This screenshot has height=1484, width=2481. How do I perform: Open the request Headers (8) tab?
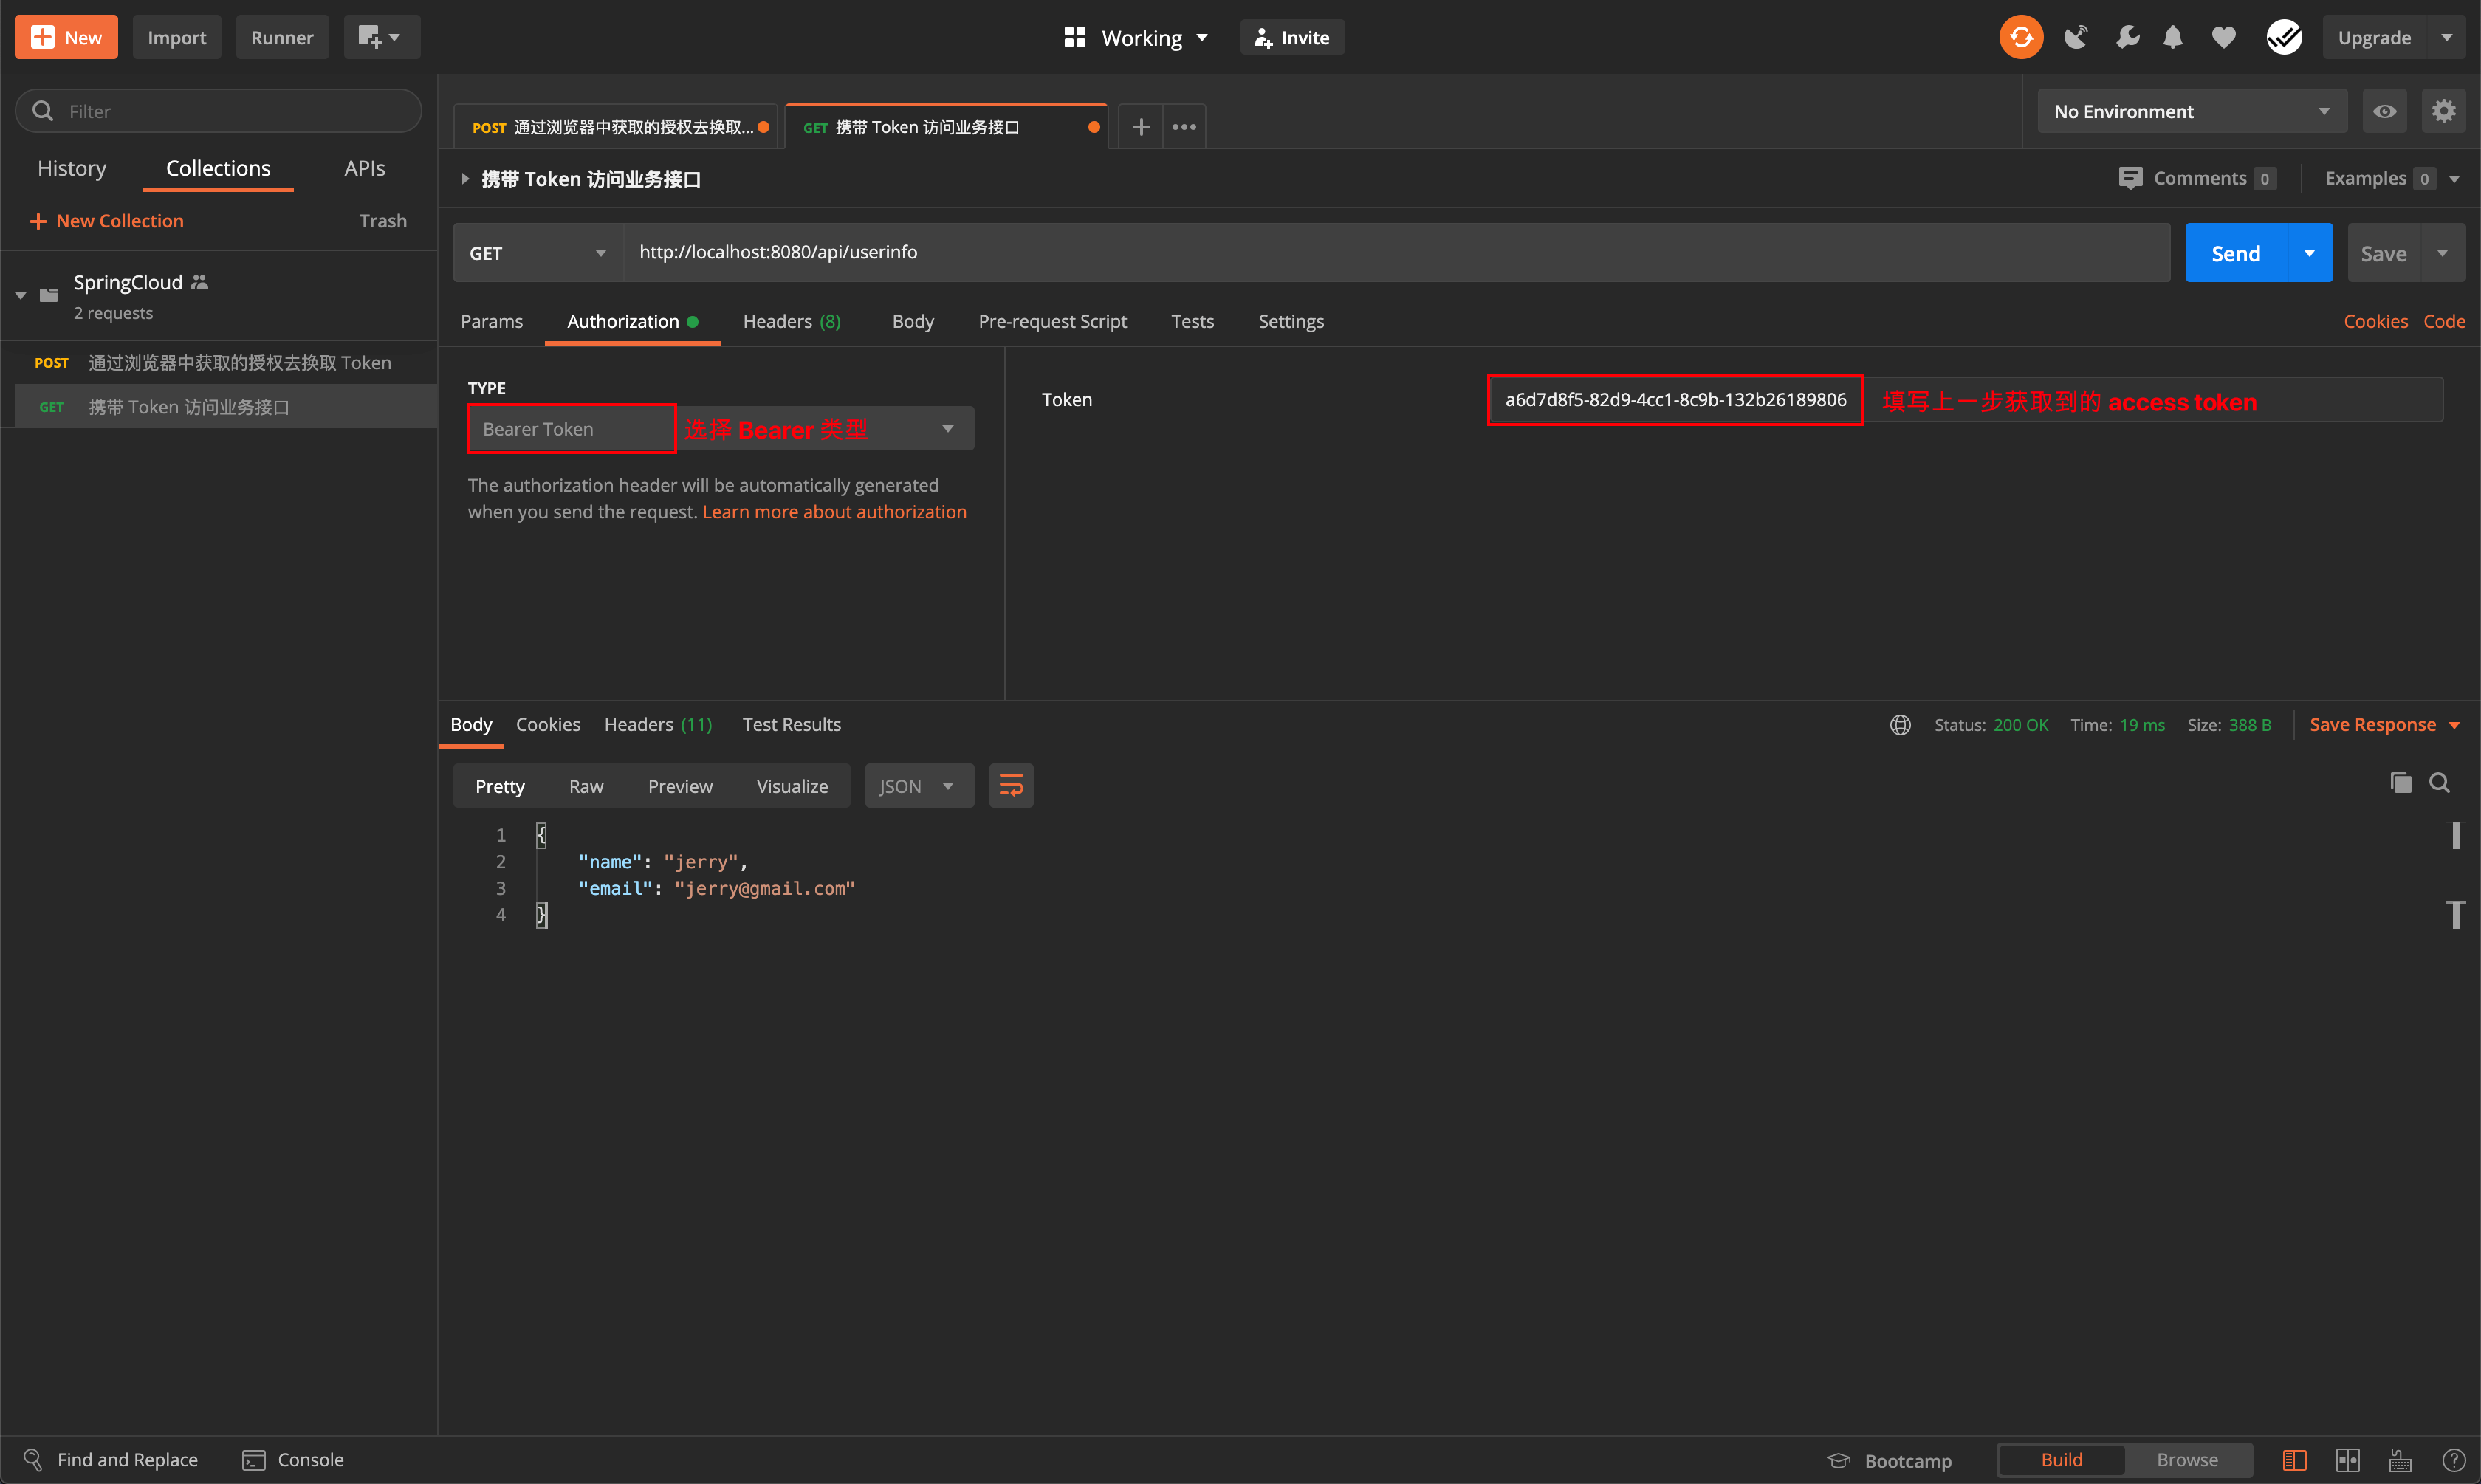point(791,321)
